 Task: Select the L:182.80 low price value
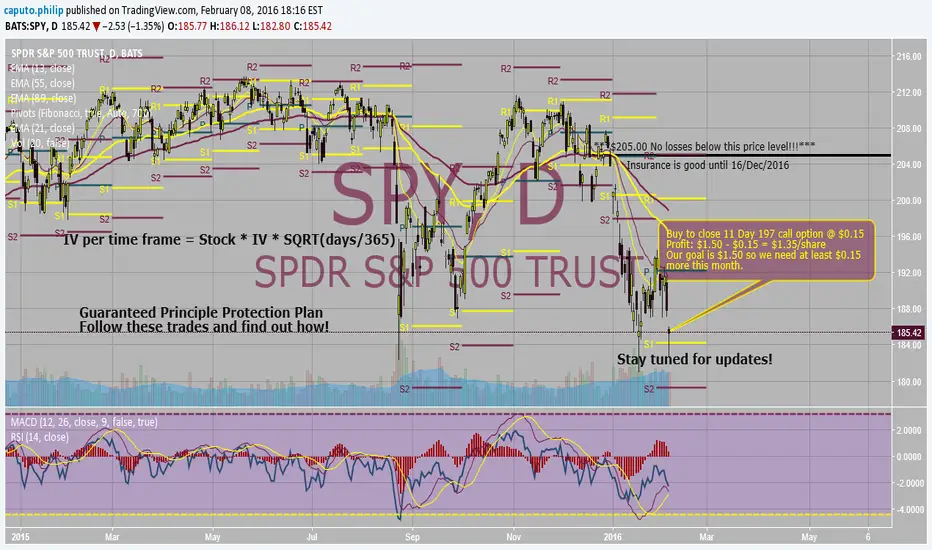[x=271, y=26]
